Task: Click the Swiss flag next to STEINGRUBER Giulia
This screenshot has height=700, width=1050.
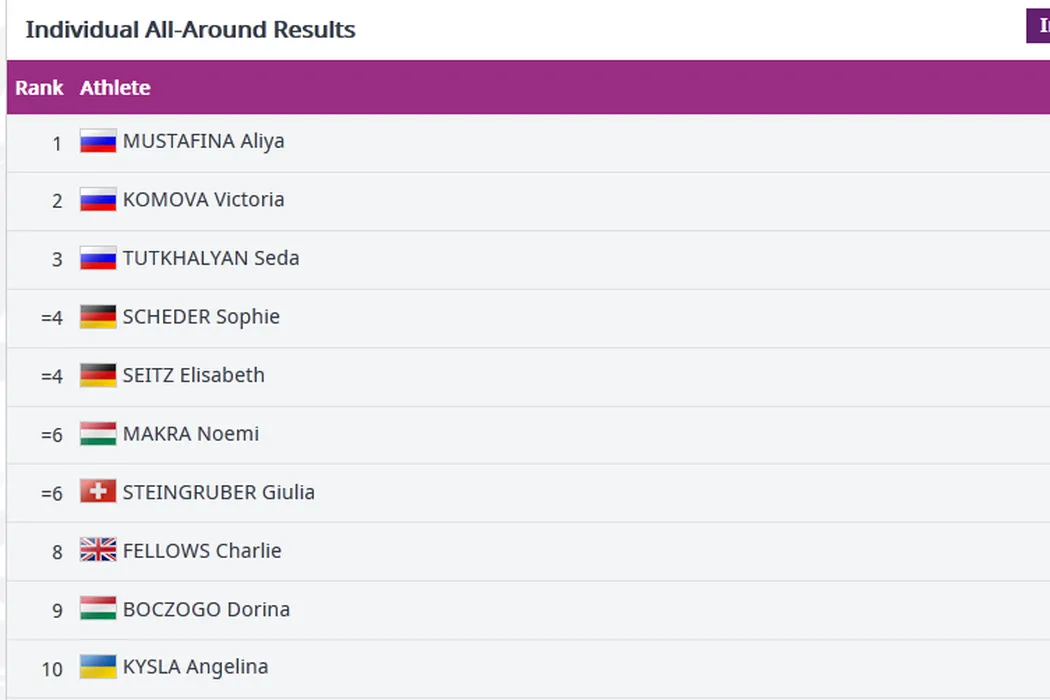Action: (98, 492)
